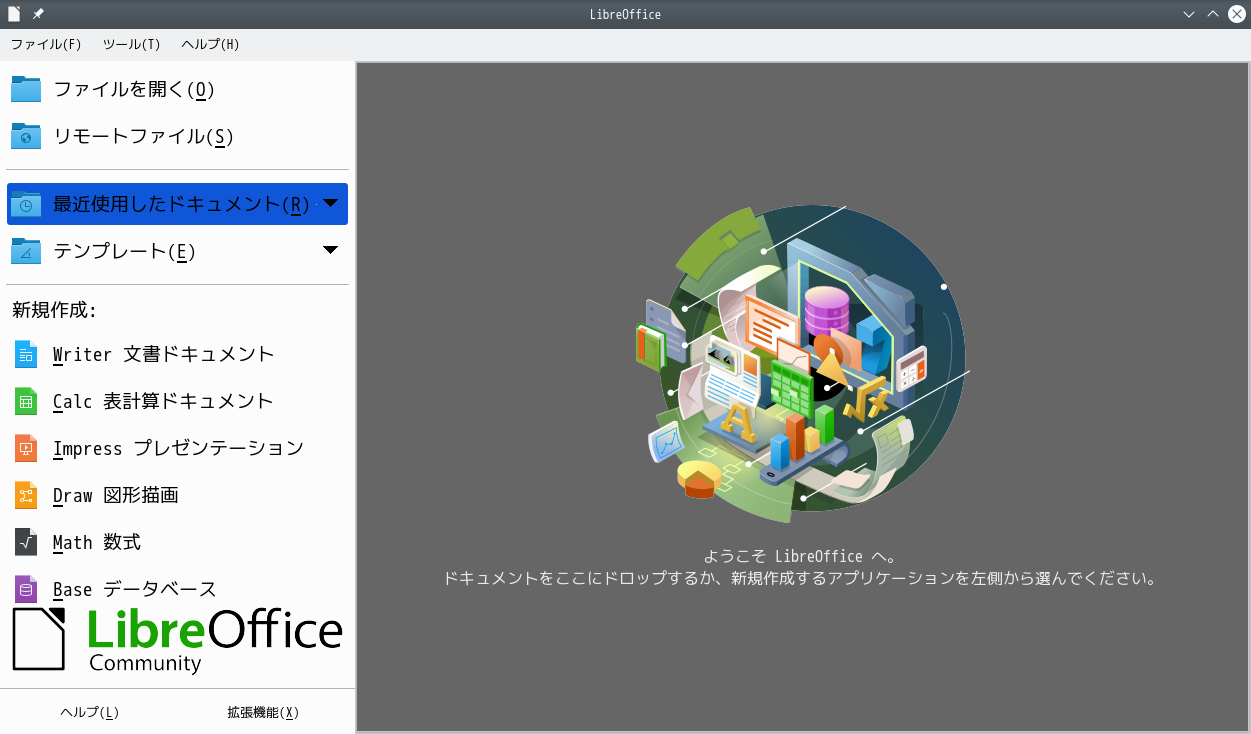Screen dimensions: 1251x734
Task: Create a new Draw 図形描画
Action: tap(178, 495)
